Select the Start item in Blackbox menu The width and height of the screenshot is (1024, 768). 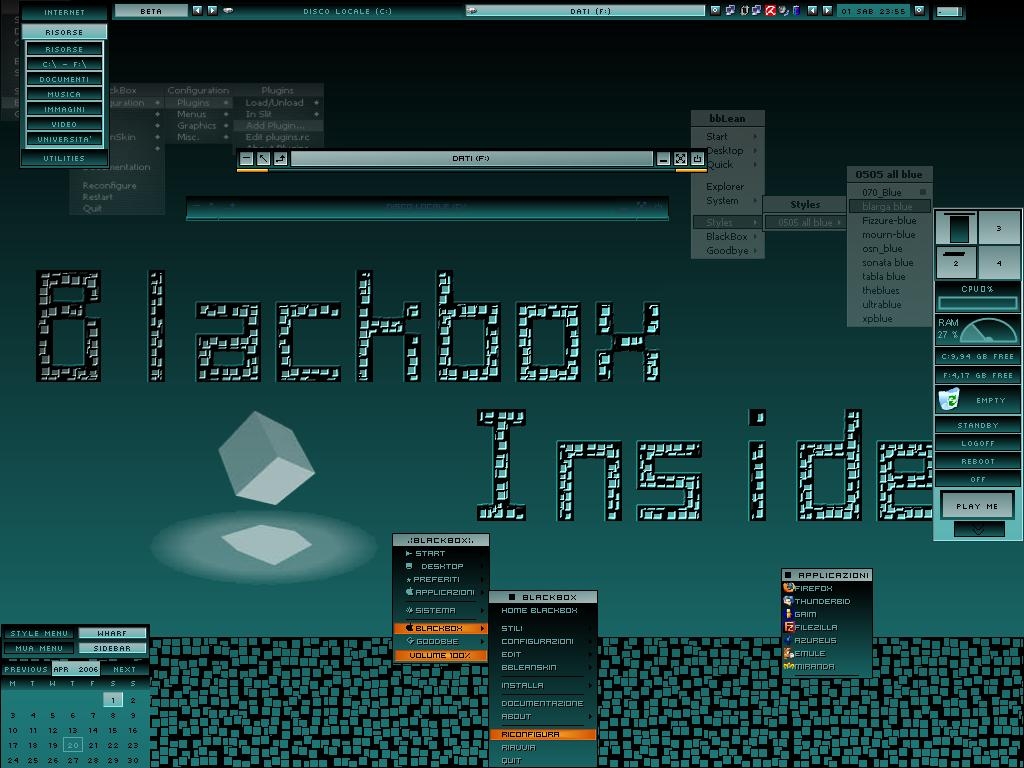tap(441, 553)
